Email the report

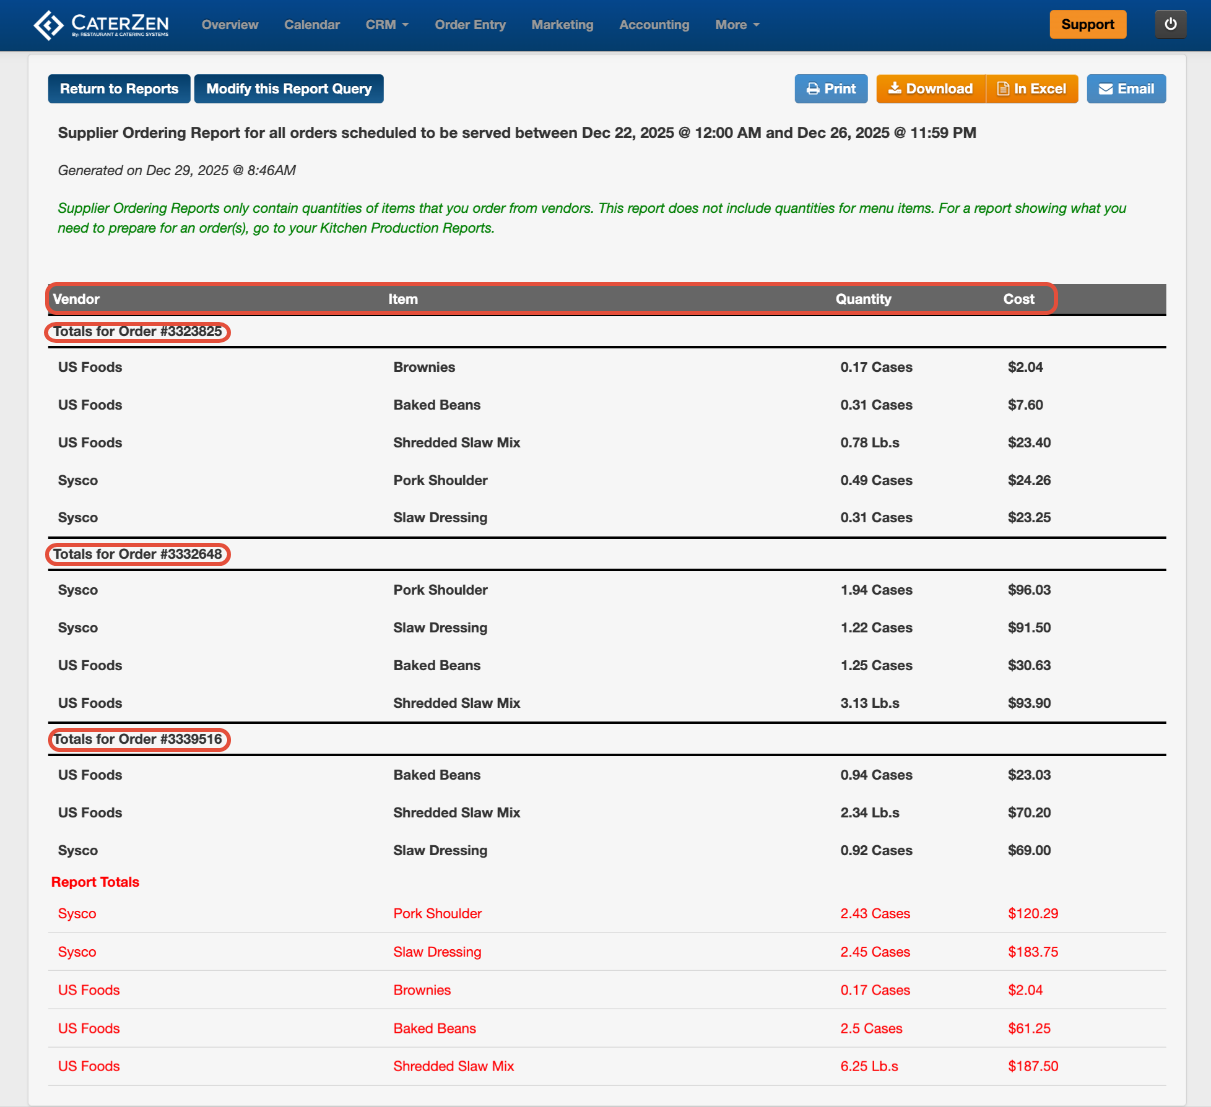tap(1126, 89)
